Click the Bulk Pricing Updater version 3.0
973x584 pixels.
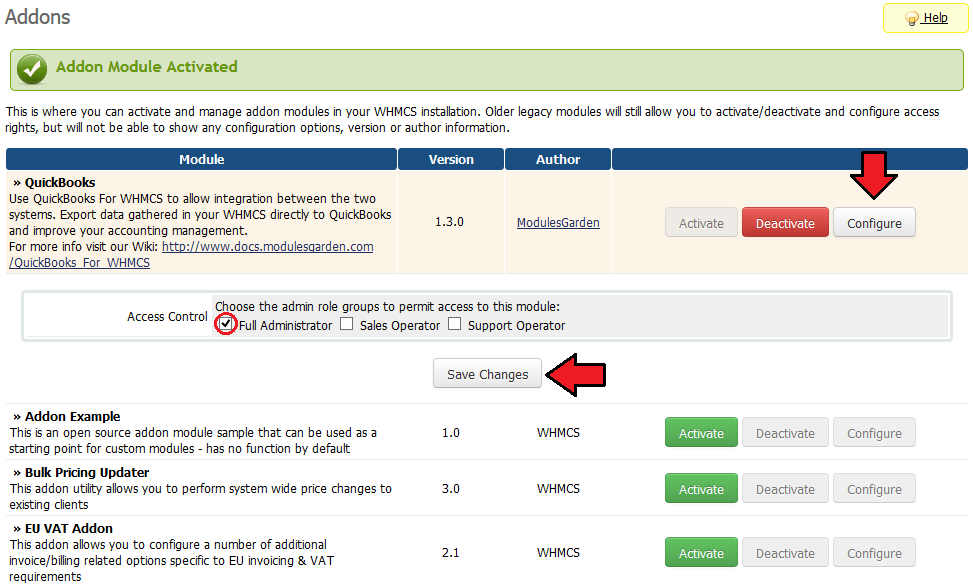tap(451, 488)
